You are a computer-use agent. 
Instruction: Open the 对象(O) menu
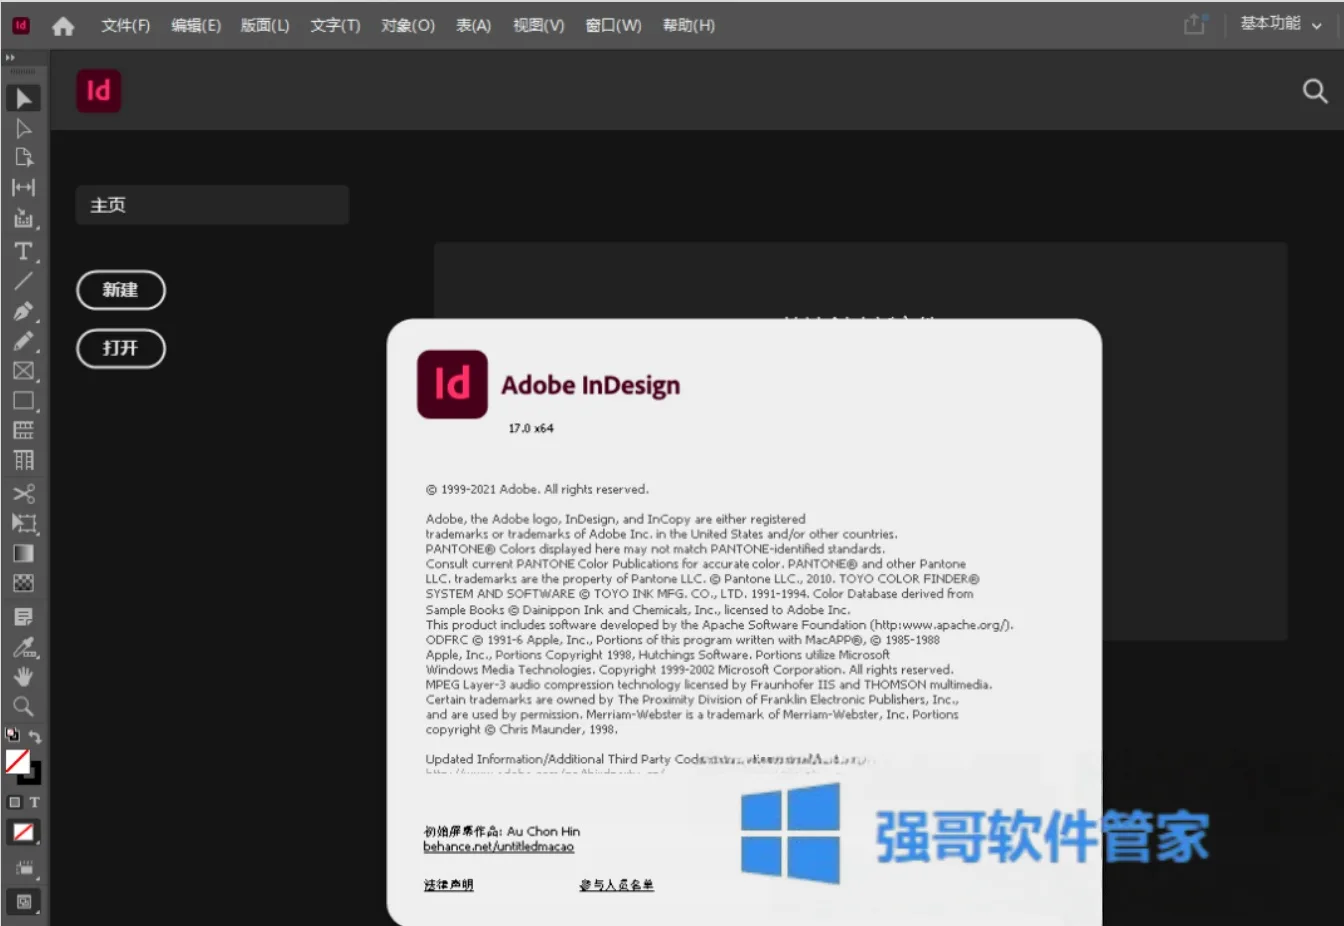point(408,26)
